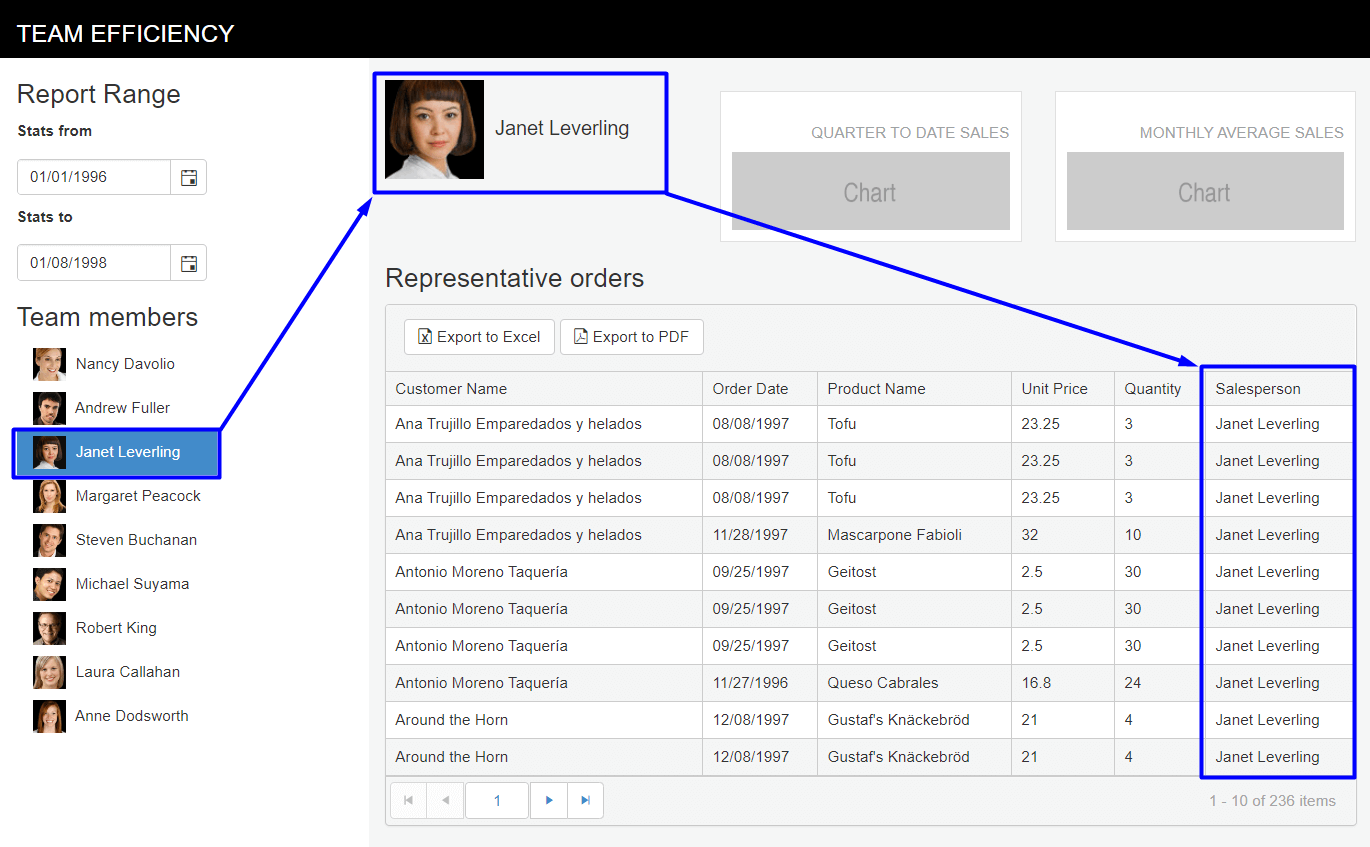Sort by Quantity column header
The height and width of the screenshot is (847, 1370).
pos(1159,389)
